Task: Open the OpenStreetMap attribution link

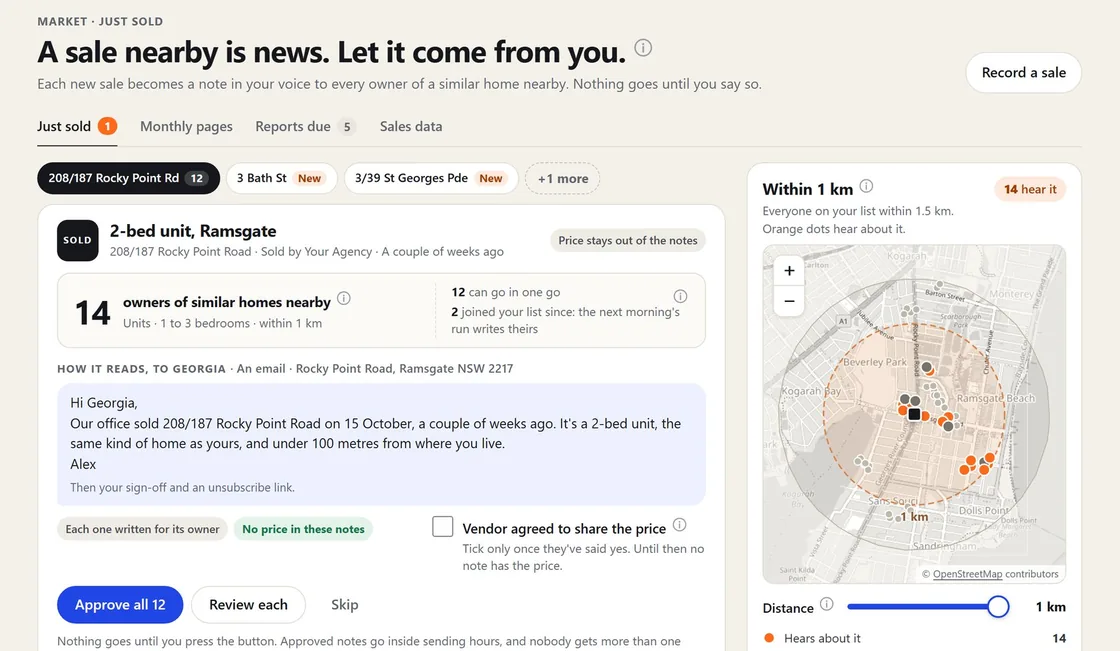Action: (x=967, y=574)
